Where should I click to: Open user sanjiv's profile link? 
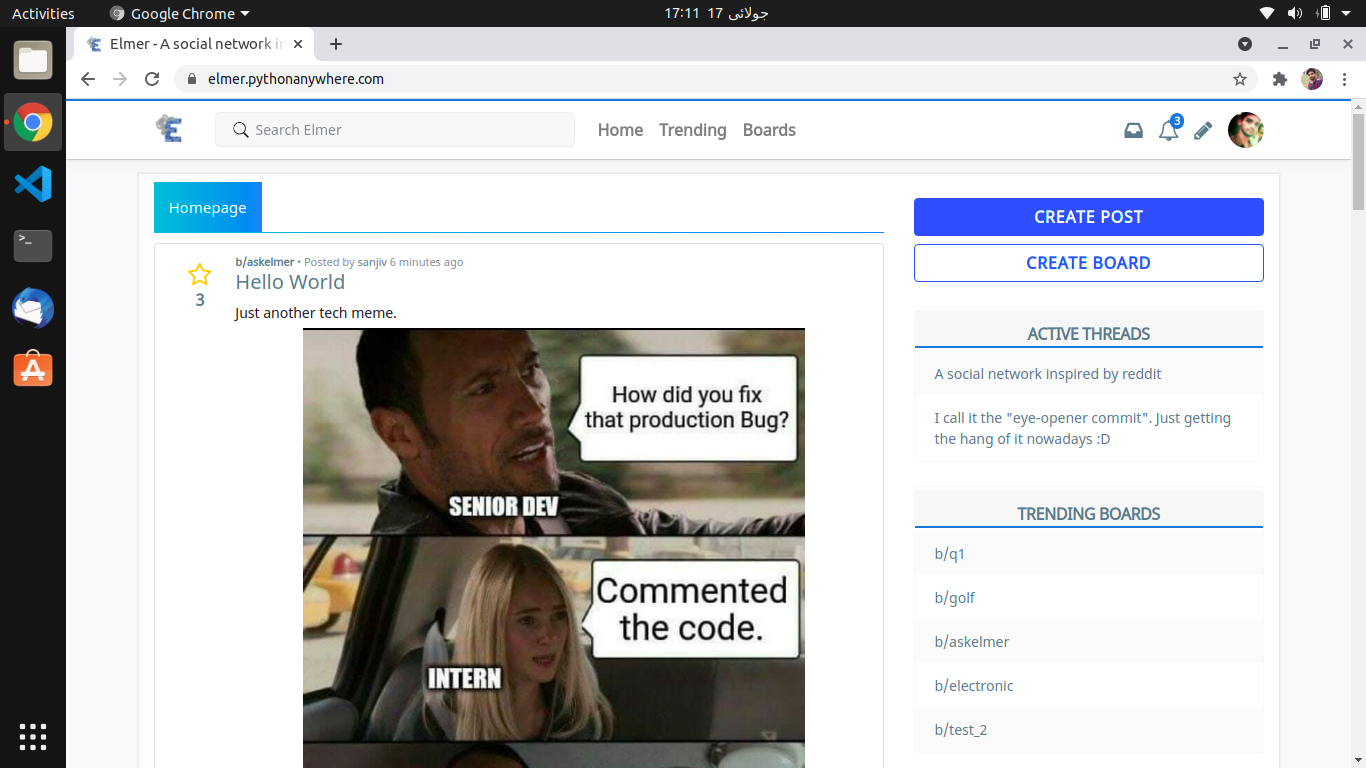click(372, 262)
